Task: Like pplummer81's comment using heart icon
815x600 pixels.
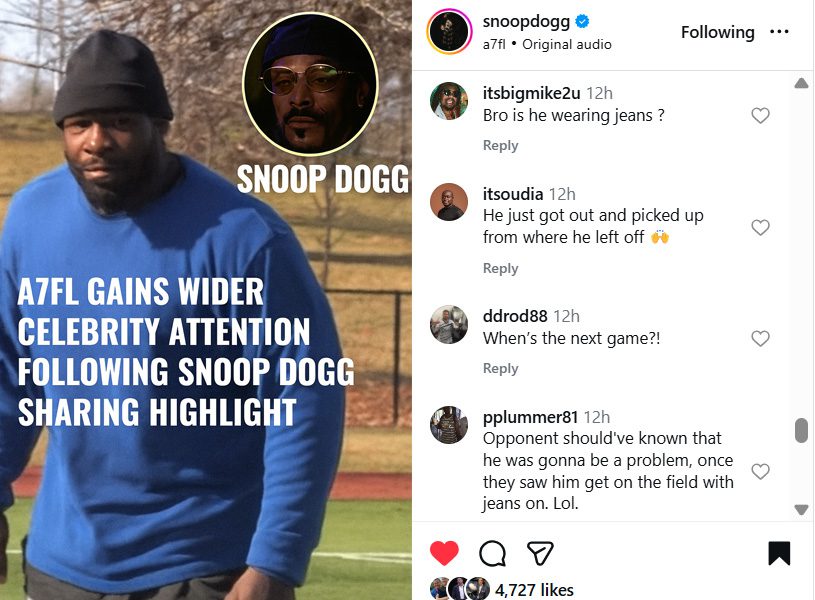Action: click(x=760, y=471)
